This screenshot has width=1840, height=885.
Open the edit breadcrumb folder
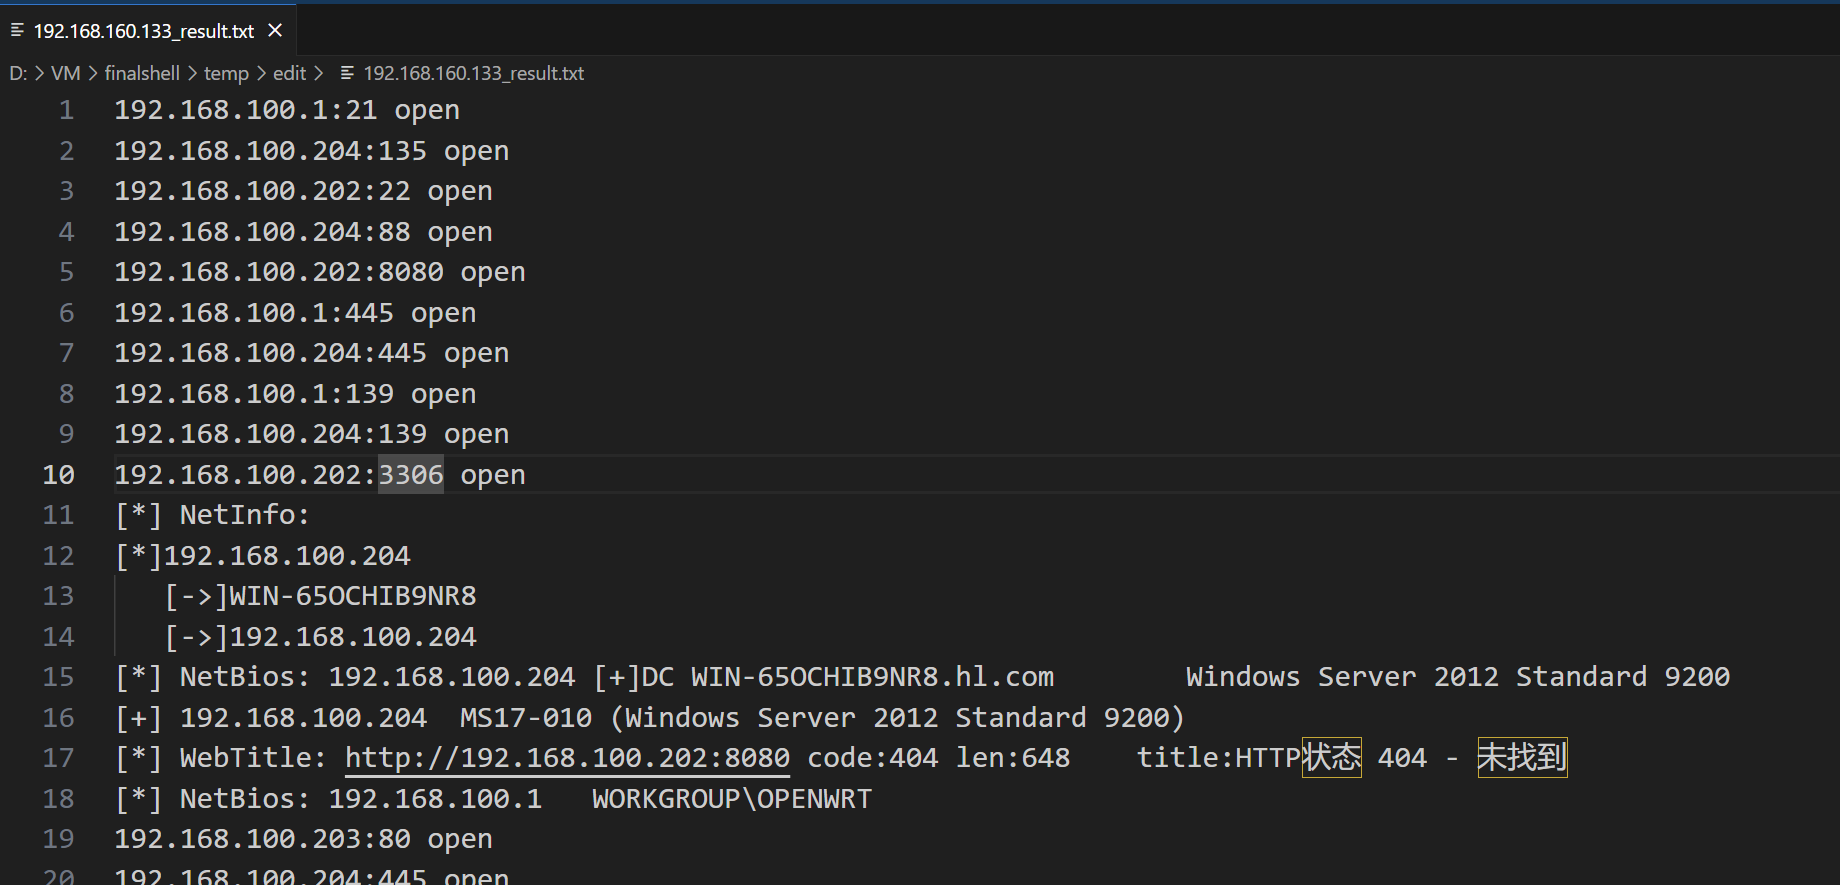[x=289, y=73]
